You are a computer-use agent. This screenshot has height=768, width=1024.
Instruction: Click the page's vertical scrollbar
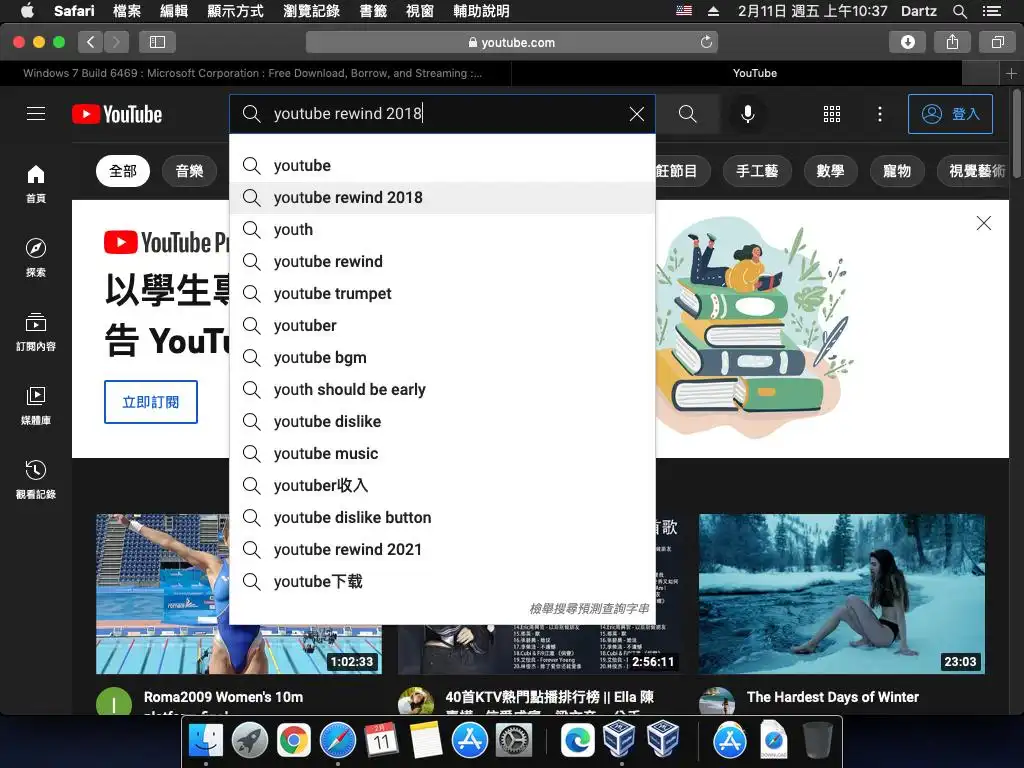click(1016, 134)
